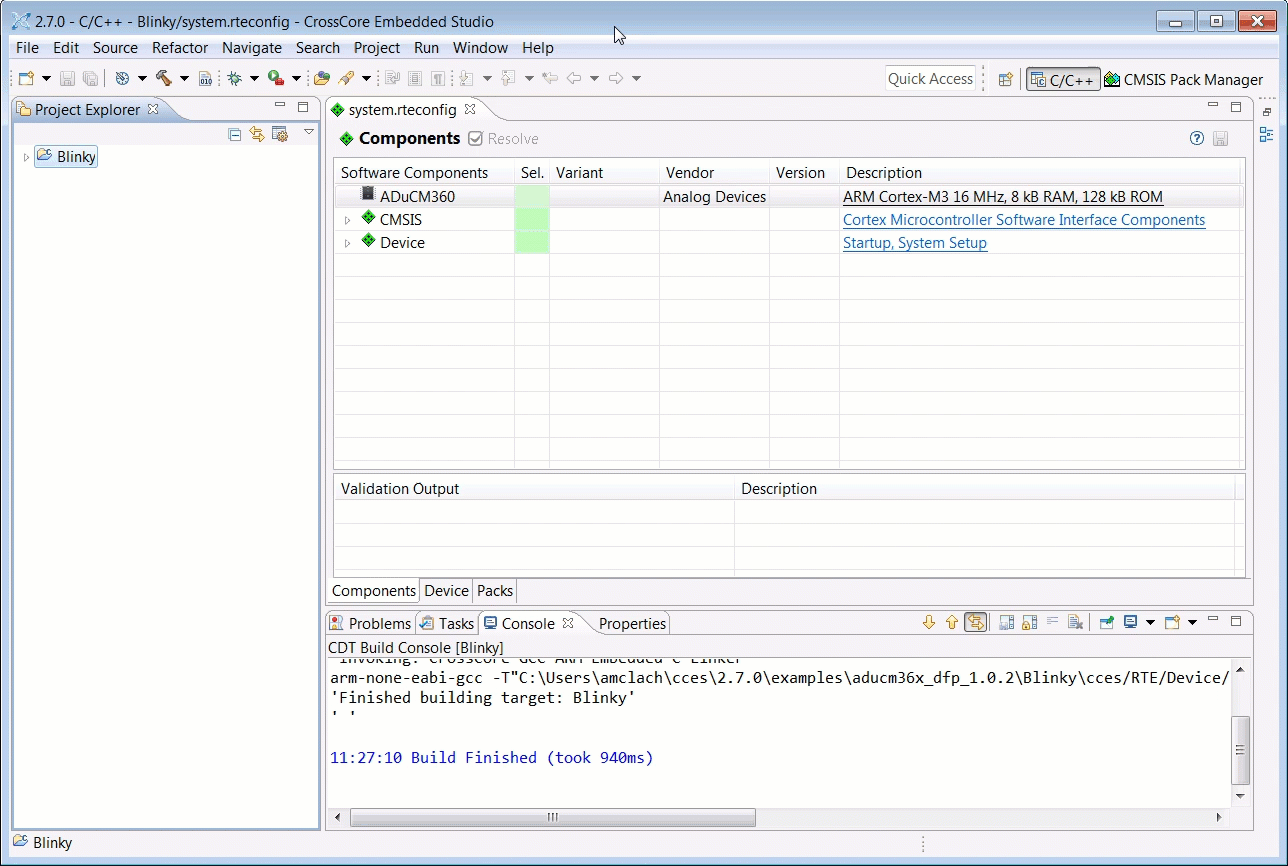Click the Outline icon in right sidebar

click(1266, 135)
